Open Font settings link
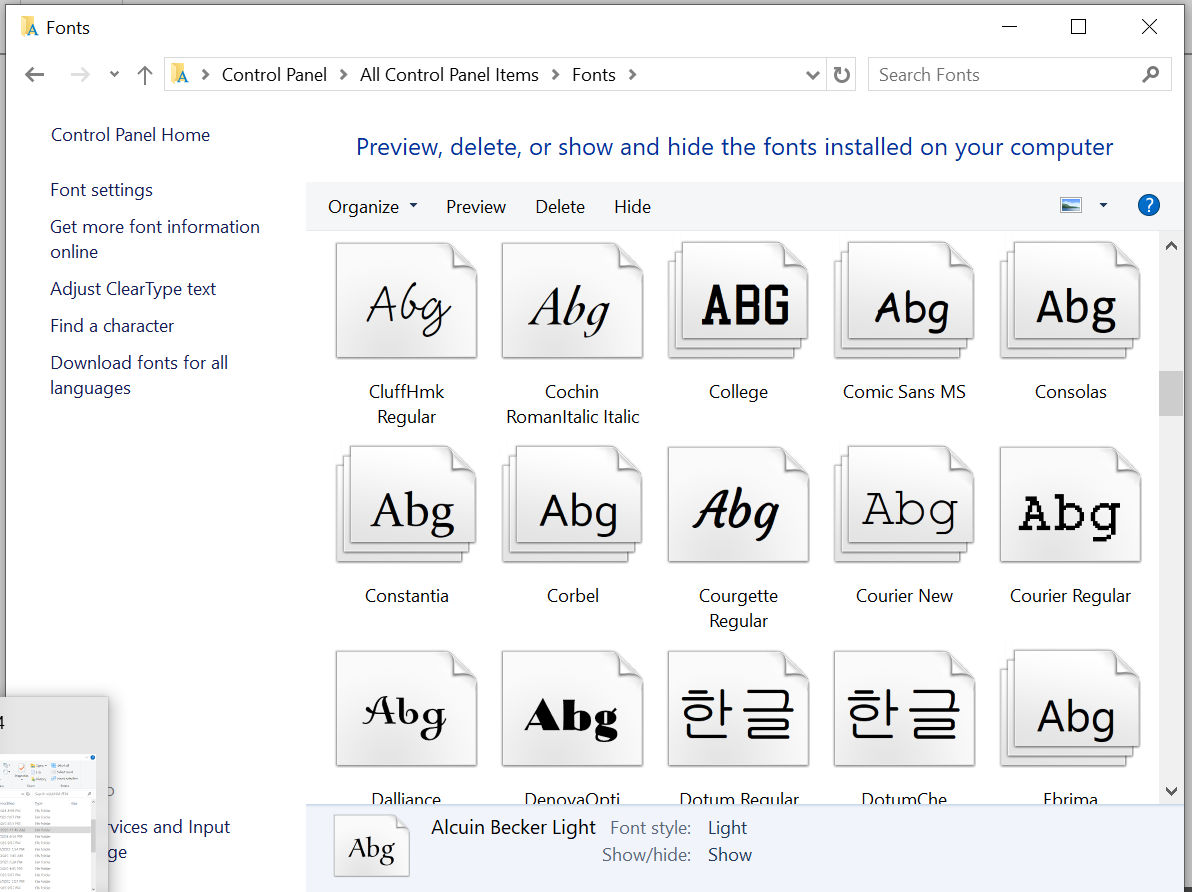 point(102,190)
